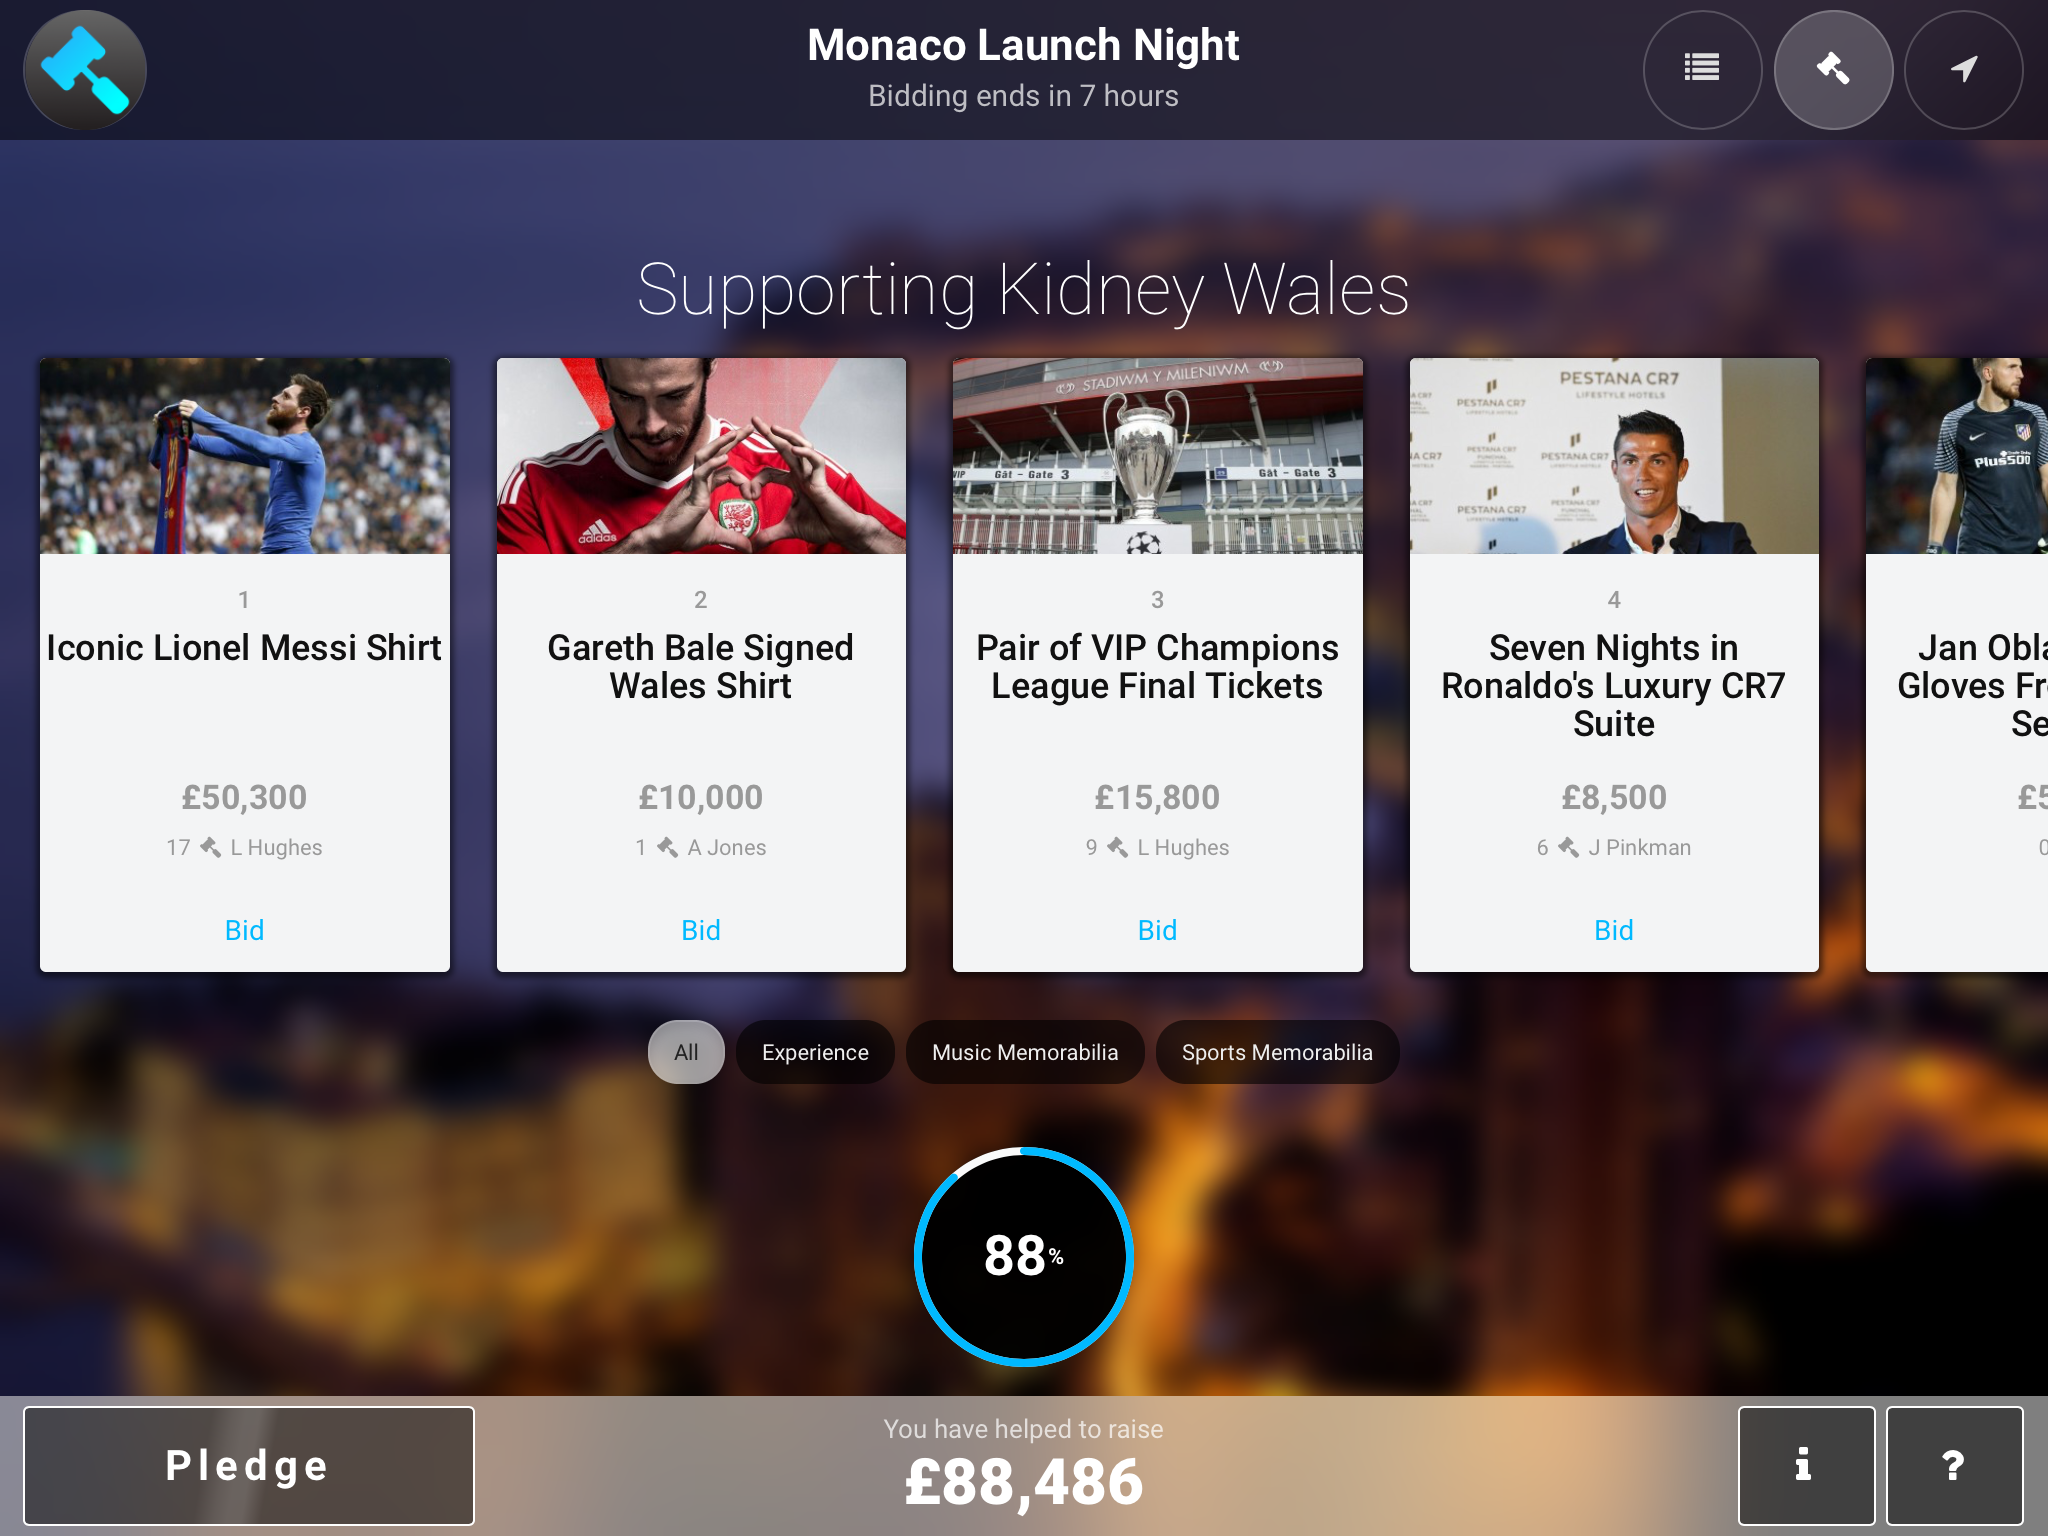Select the gavel auction view icon

coord(1833,70)
